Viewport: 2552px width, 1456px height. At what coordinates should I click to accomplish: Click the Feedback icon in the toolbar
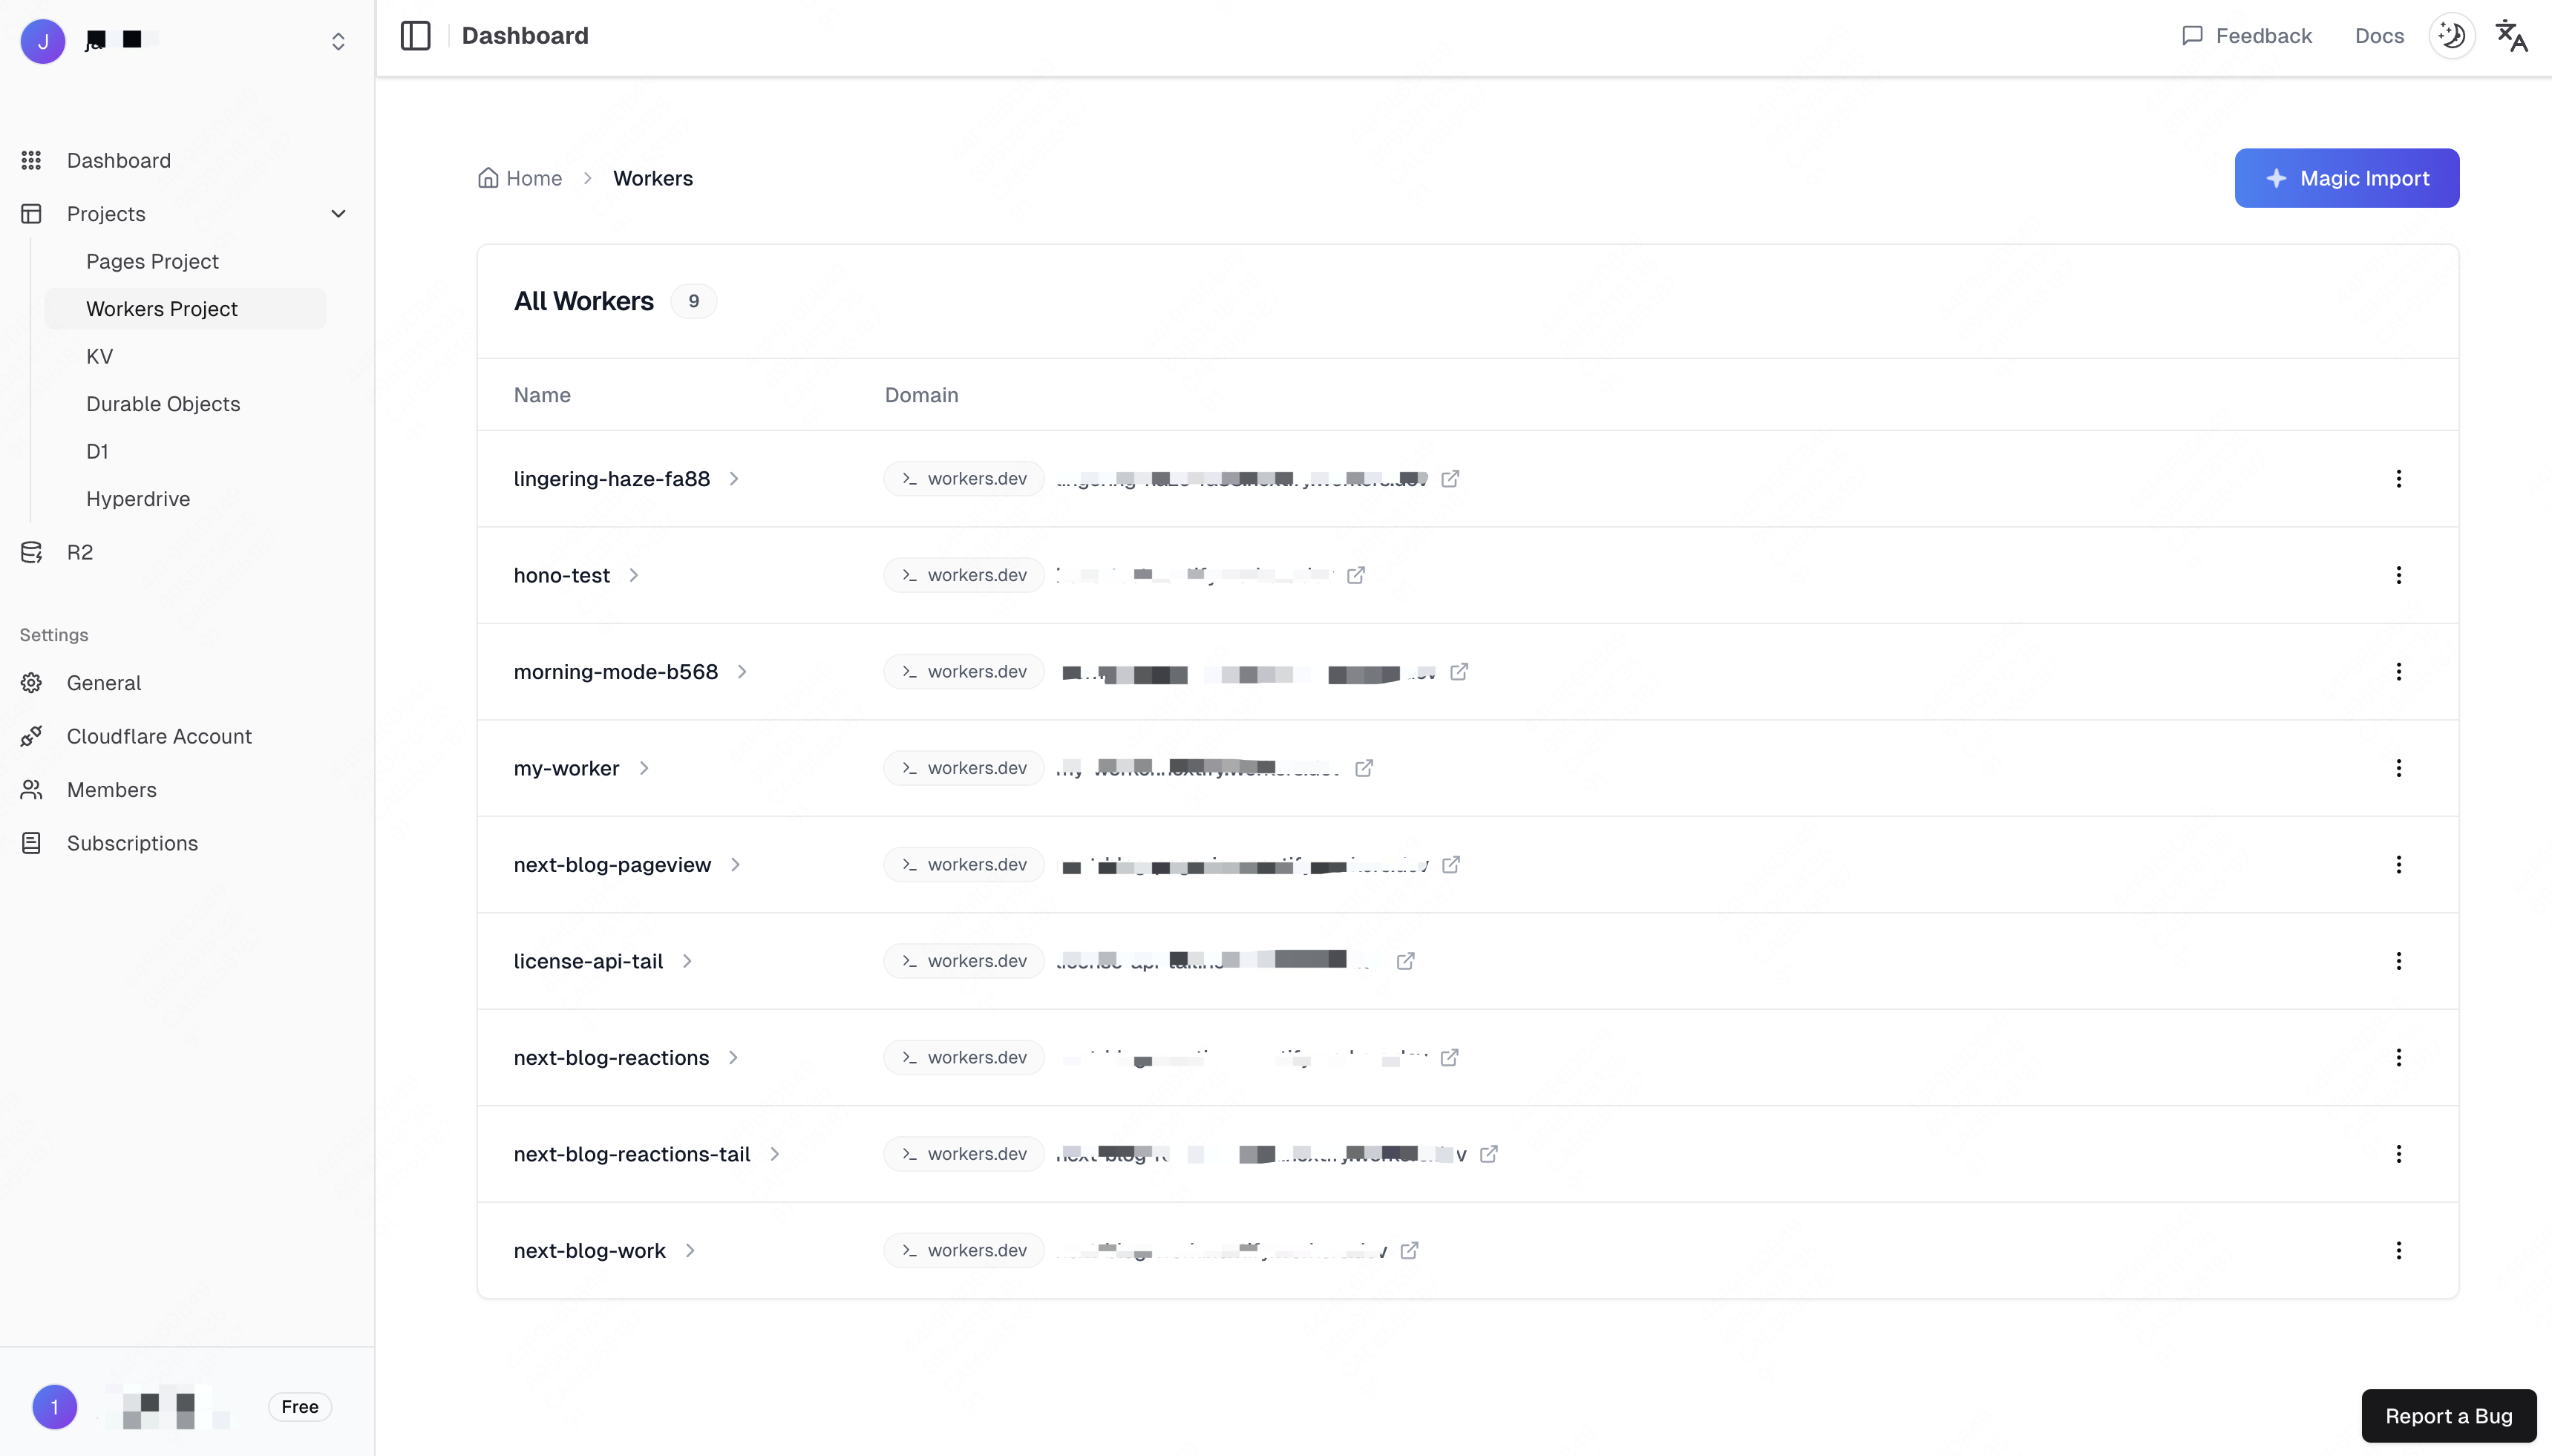(x=2193, y=35)
